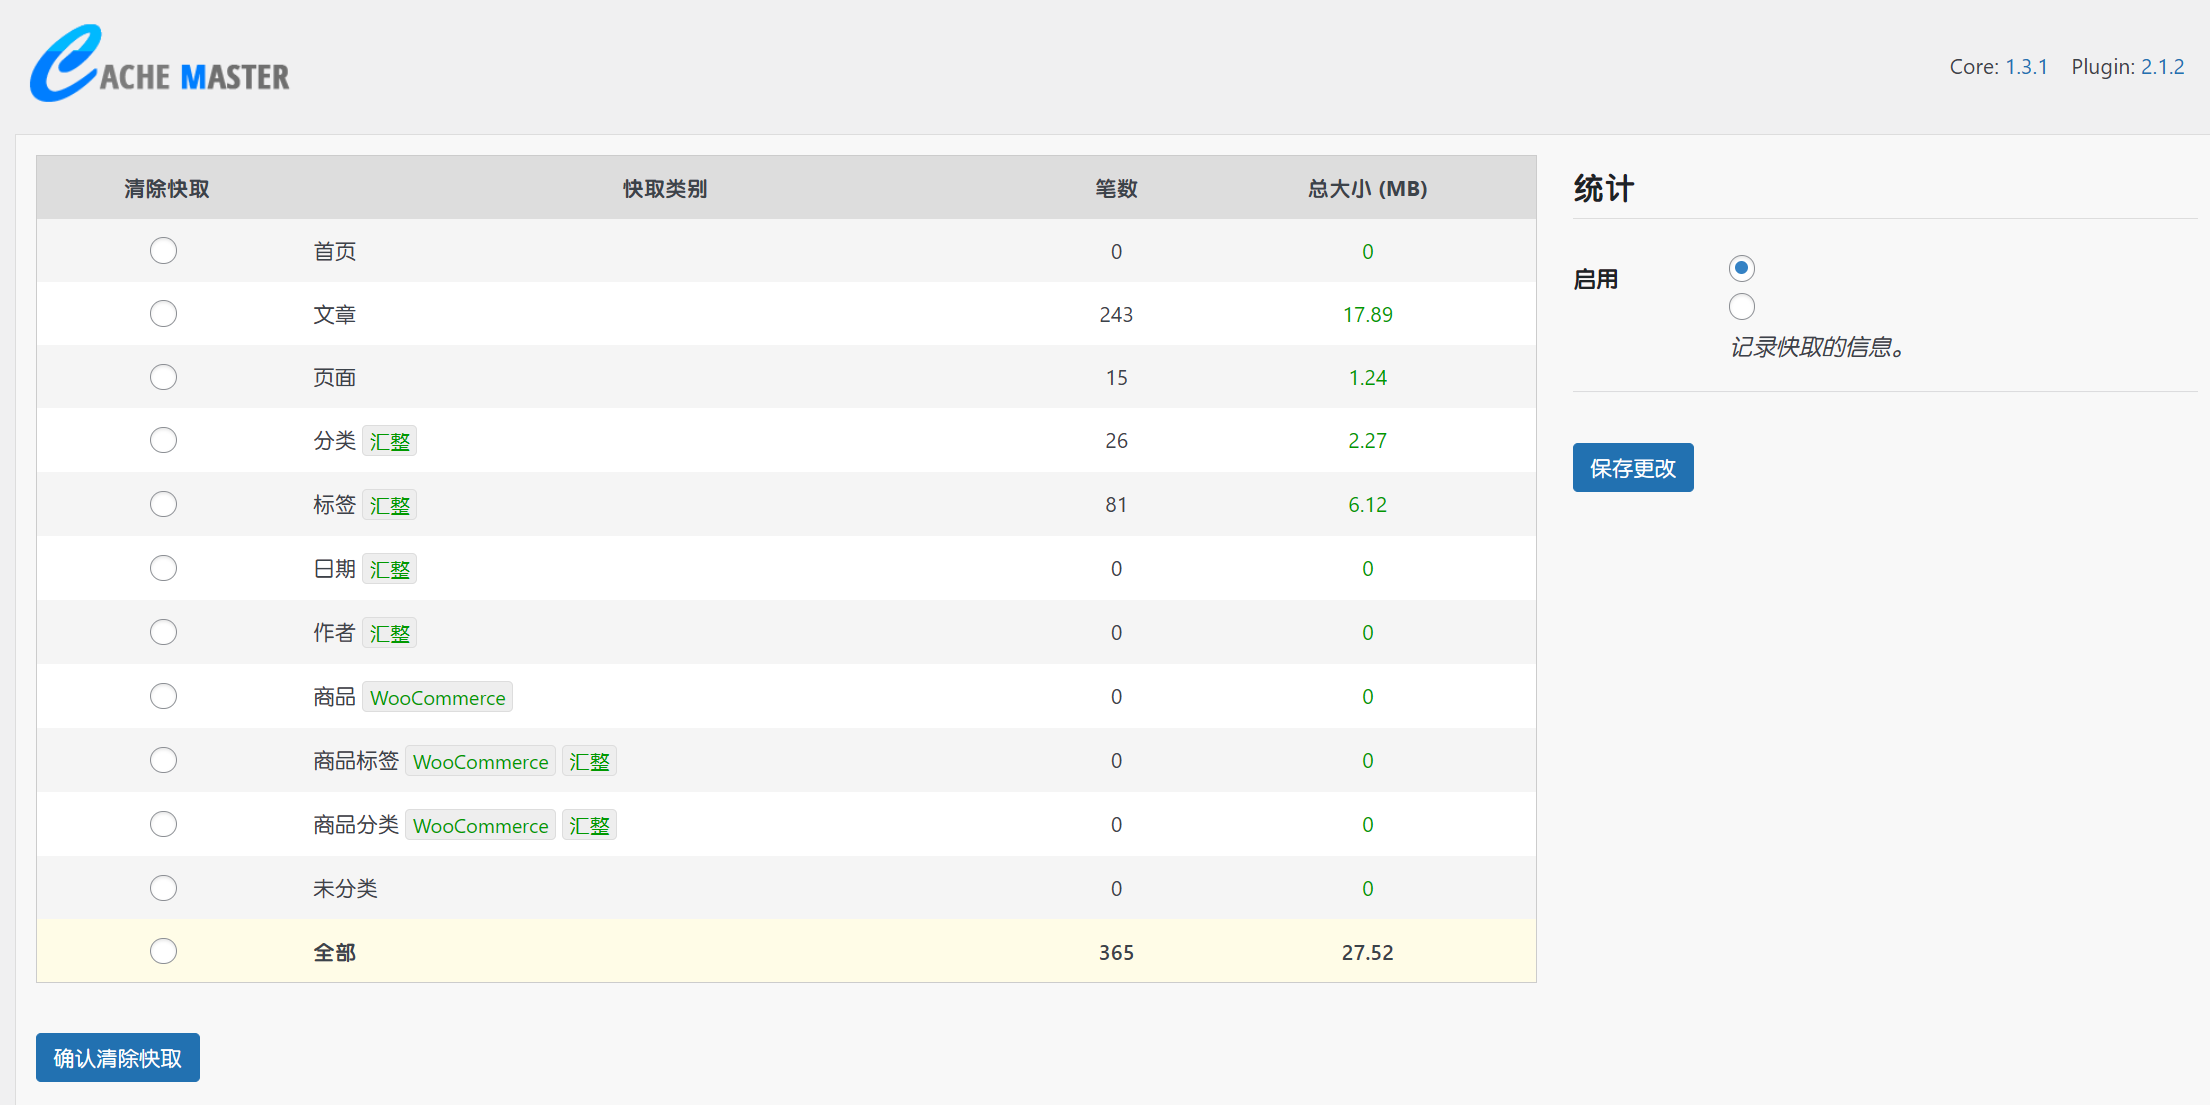Click the total count value 365
The height and width of the screenshot is (1105, 2210).
[x=1116, y=952]
